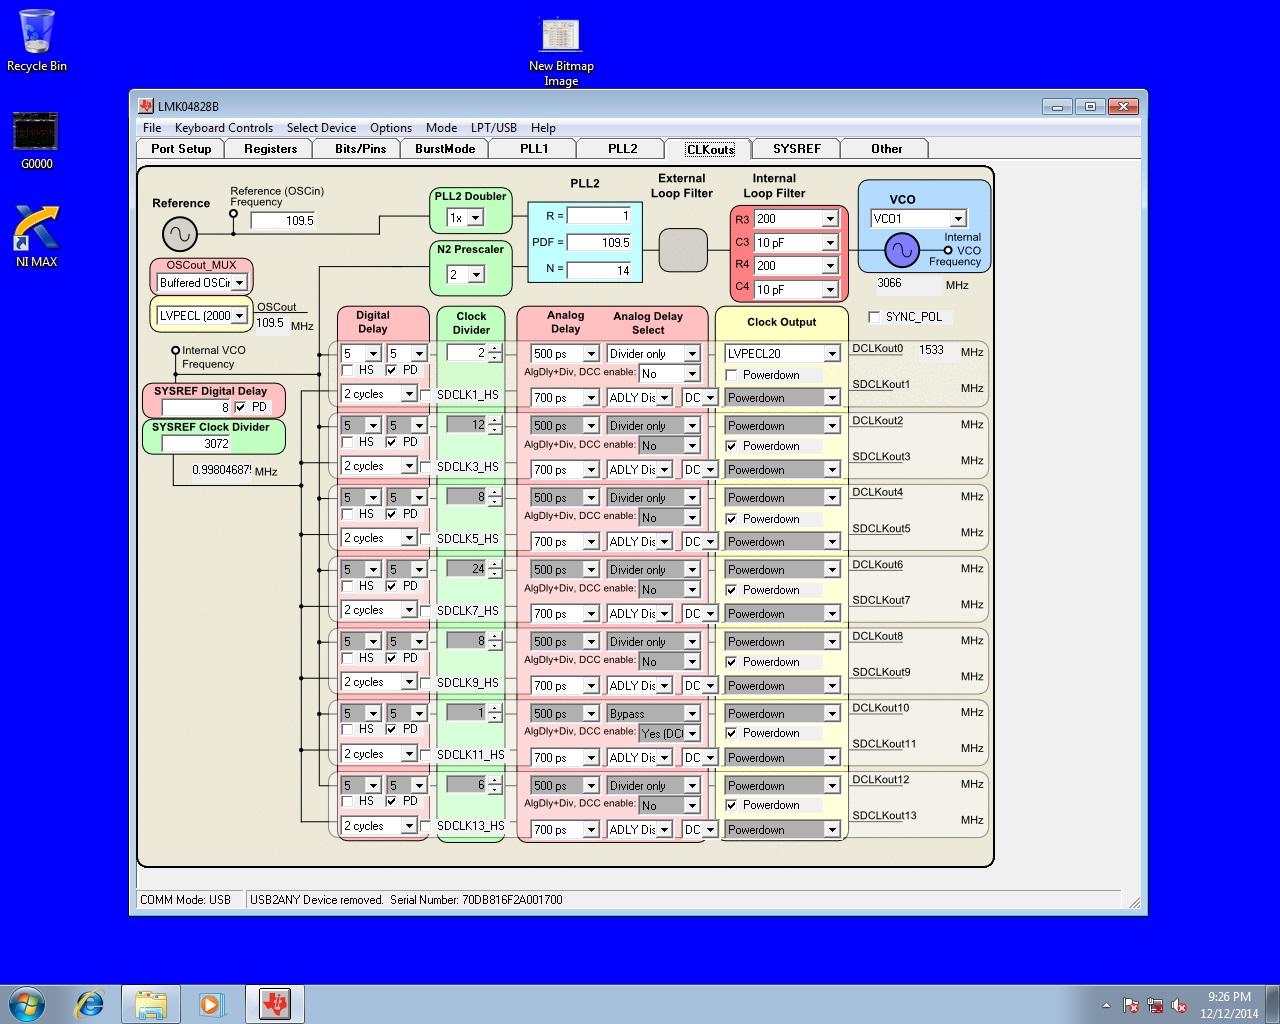Toggle the SDCLK1_HS checkbox
This screenshot has height=1024, width=1280.
point(426,395)
